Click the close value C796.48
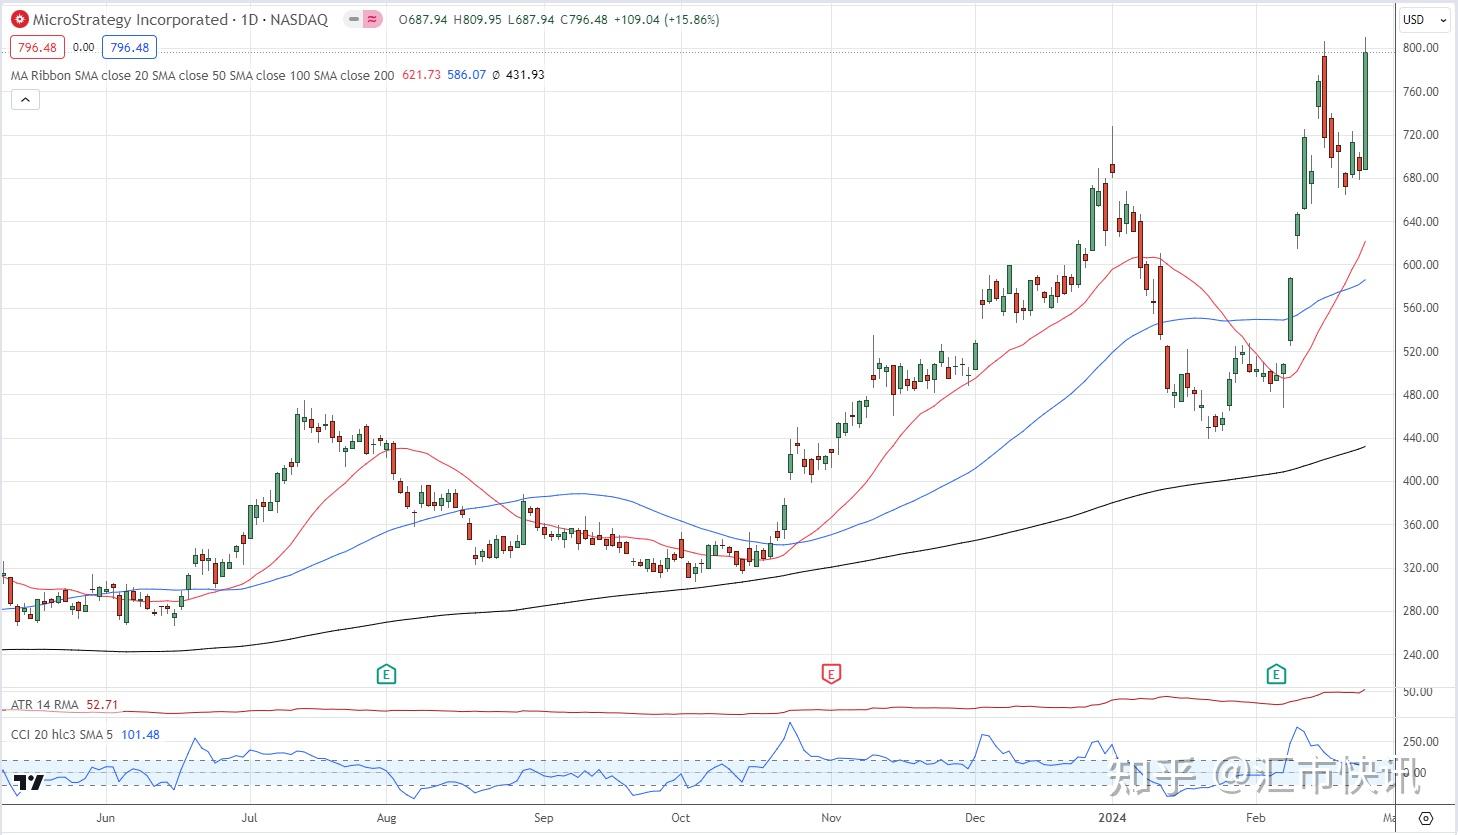This screenshot has height=835, width=1458. [x=583, y=19]
